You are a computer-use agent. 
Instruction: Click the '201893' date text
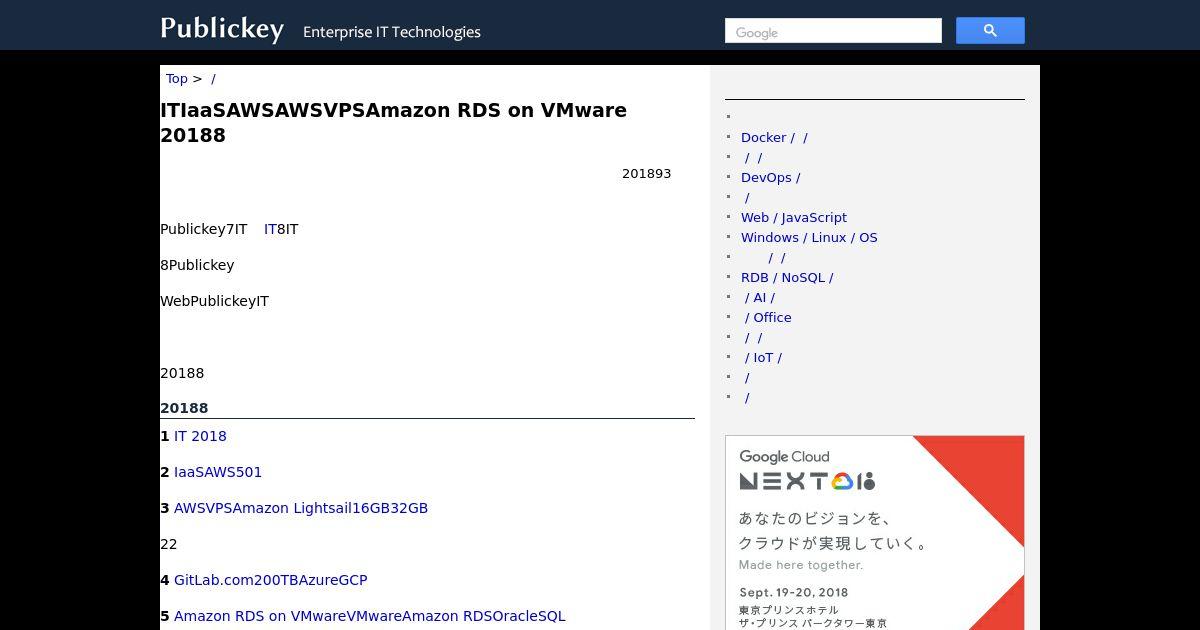pos(646,174)
